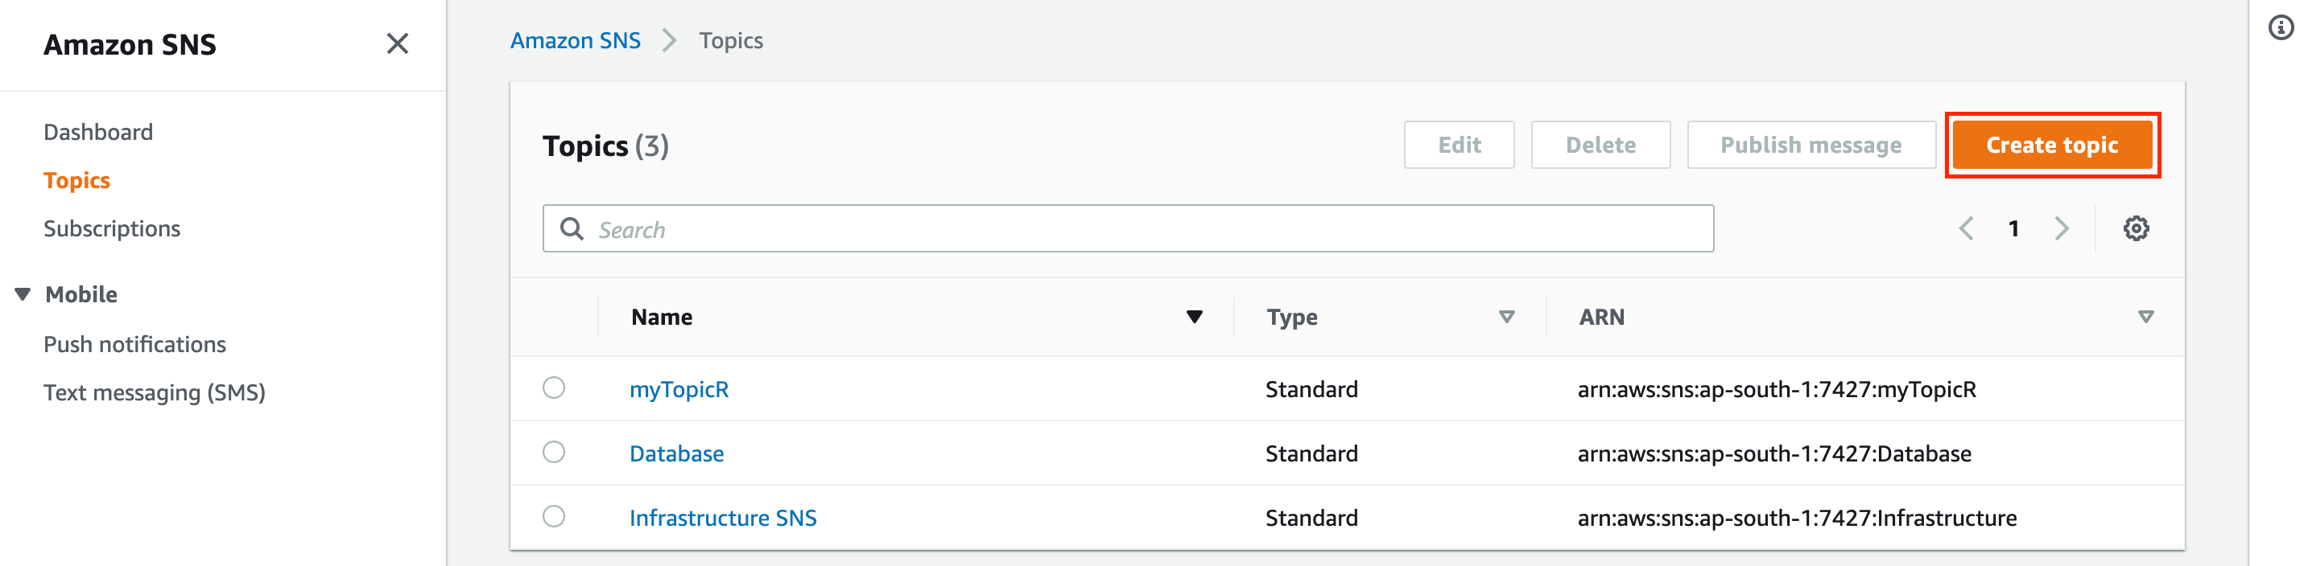Screen dimensions: 2304x566
Task: Click the Topics breadcrumb text
Action: coord(731,41)
